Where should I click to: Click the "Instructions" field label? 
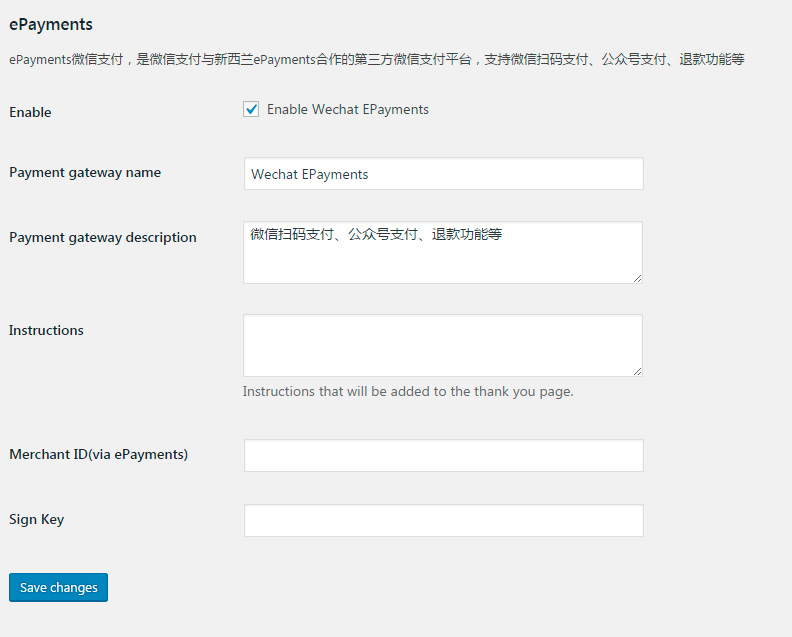click(46, 330)
